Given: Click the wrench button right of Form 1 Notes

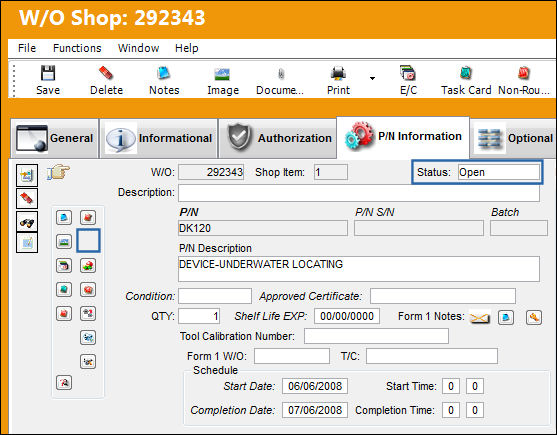Looking at the screenshot, I should pyautogui.click(x=534, y=317).
